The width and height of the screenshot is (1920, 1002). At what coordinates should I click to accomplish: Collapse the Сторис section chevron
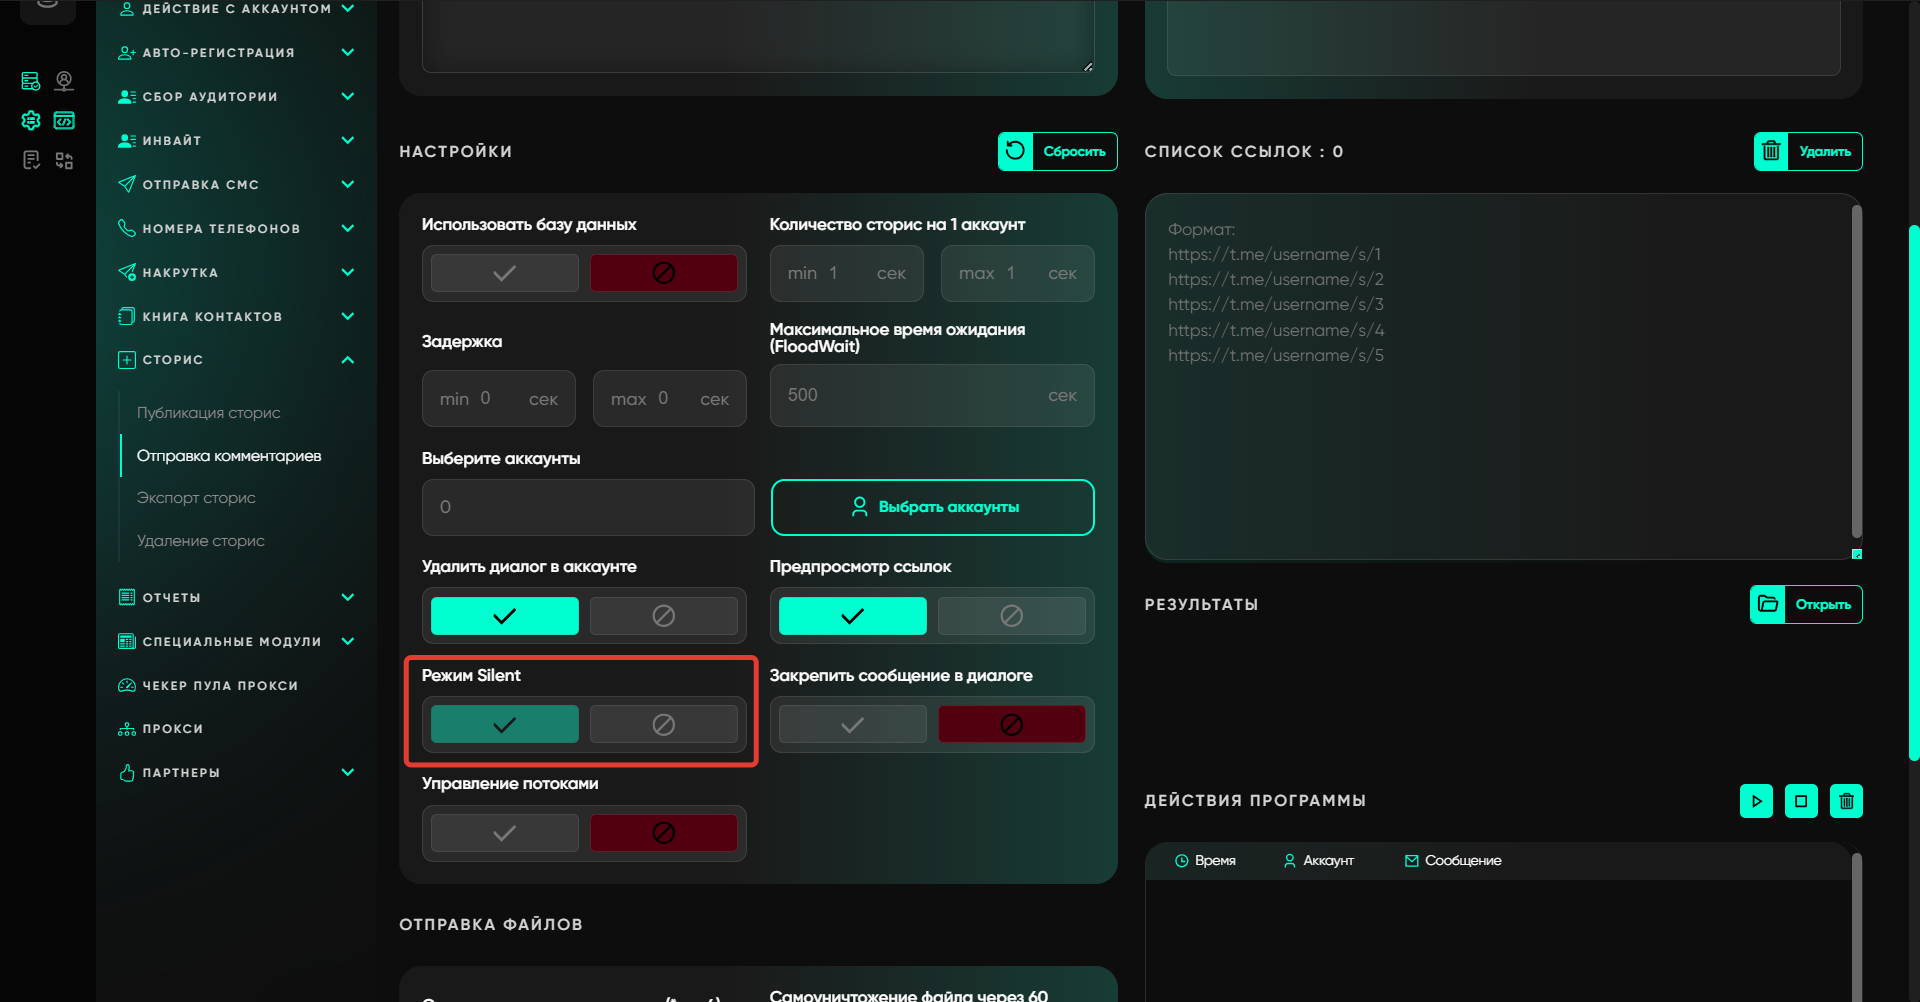click(x=347, y=360)
